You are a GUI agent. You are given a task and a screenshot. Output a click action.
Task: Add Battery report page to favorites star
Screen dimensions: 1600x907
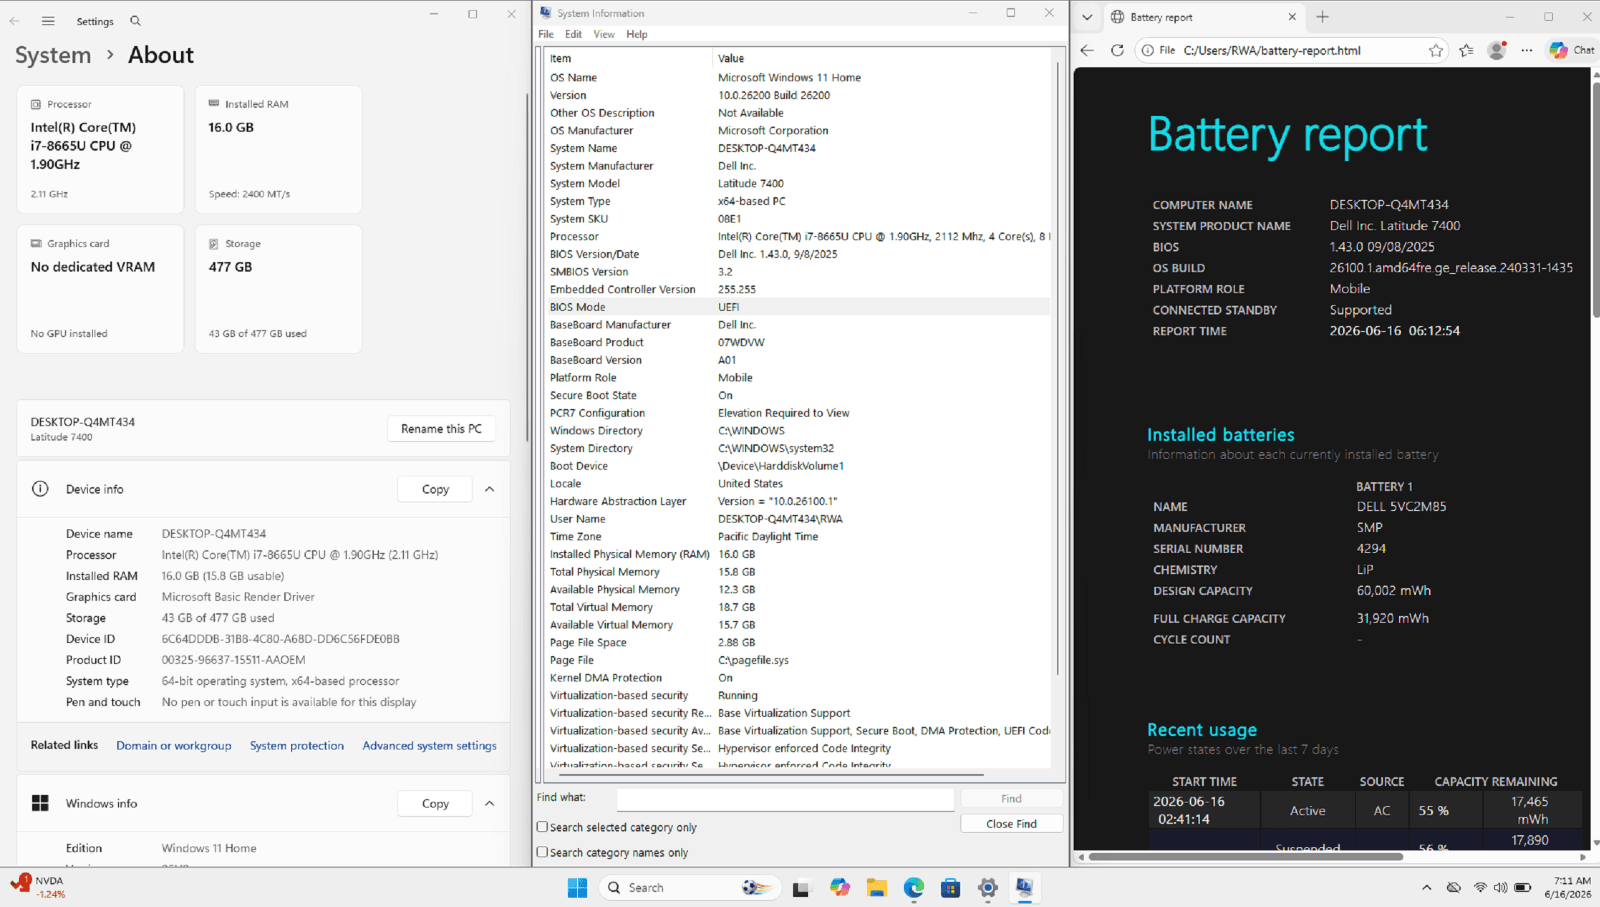click(1436, 50)
